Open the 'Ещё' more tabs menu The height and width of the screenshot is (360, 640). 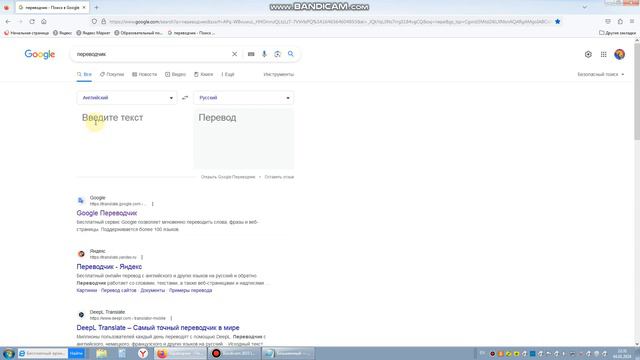click(x=228, y=74)
